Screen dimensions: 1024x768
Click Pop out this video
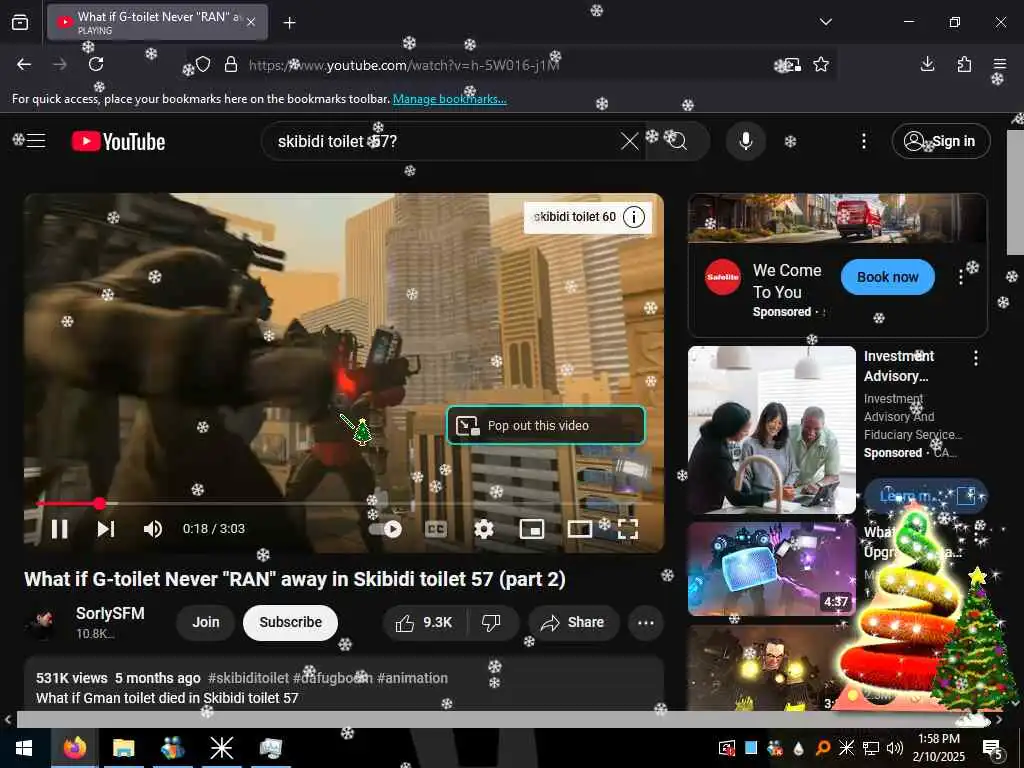pyautogui.click(x=546, y=426)
